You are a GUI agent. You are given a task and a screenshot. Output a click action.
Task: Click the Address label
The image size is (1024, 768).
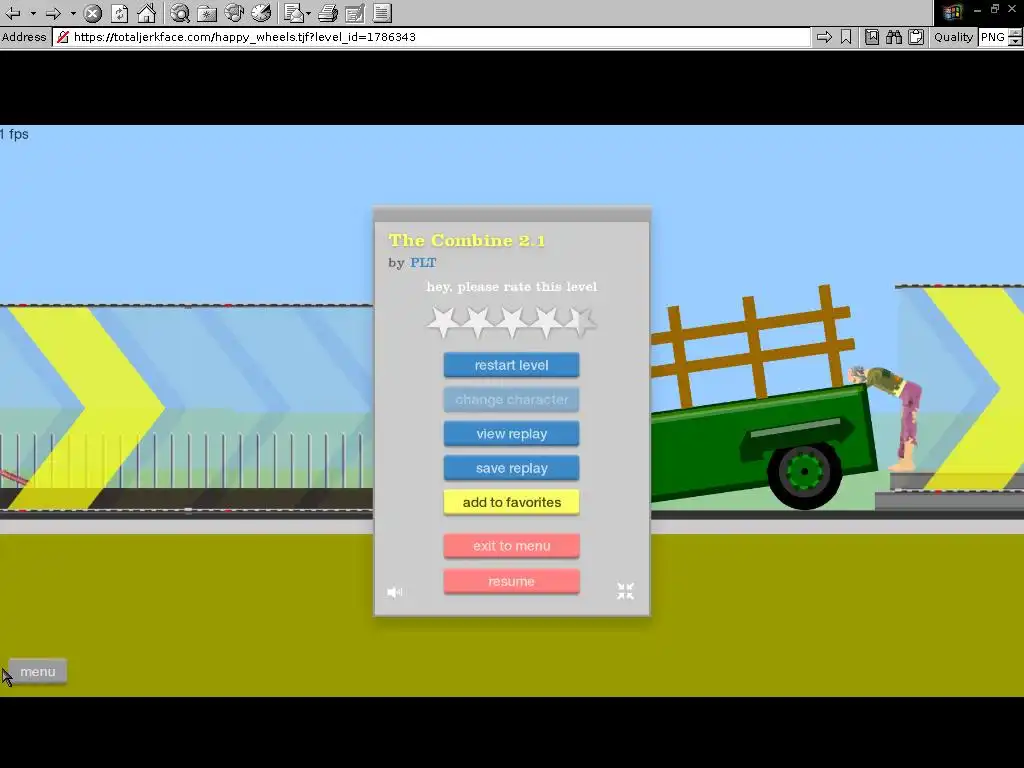(x=24, y=37)
